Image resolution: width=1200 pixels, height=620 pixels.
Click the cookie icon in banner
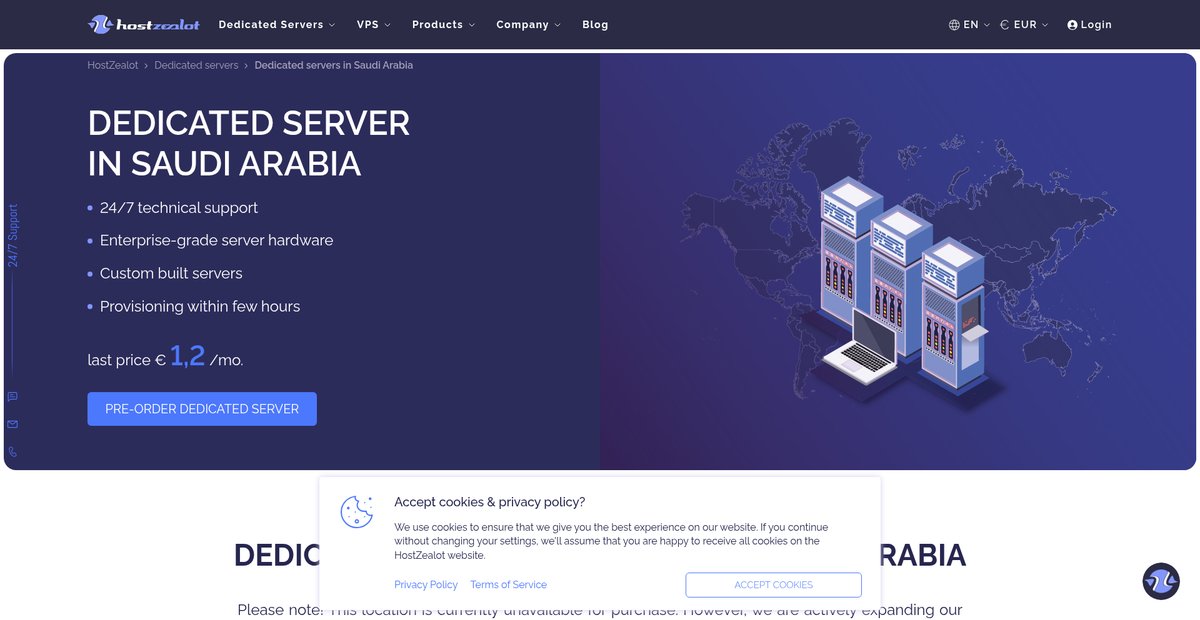point(357,511)
